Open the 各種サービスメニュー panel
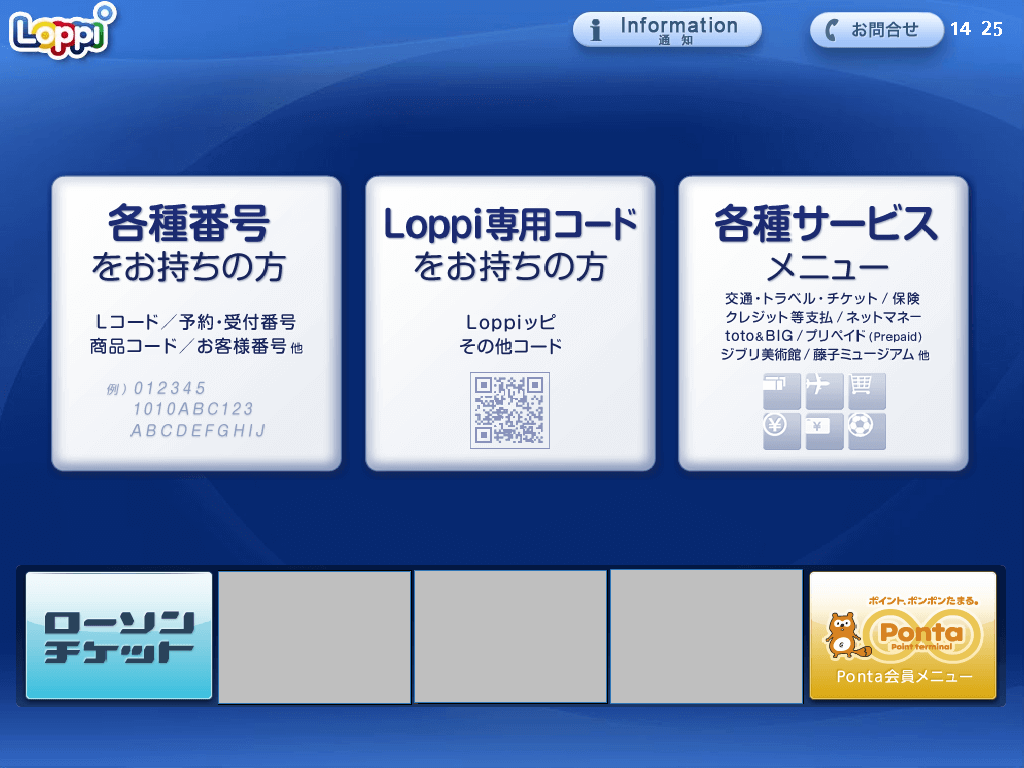Viewport: 1024px width, 768px height. (824, 323)
